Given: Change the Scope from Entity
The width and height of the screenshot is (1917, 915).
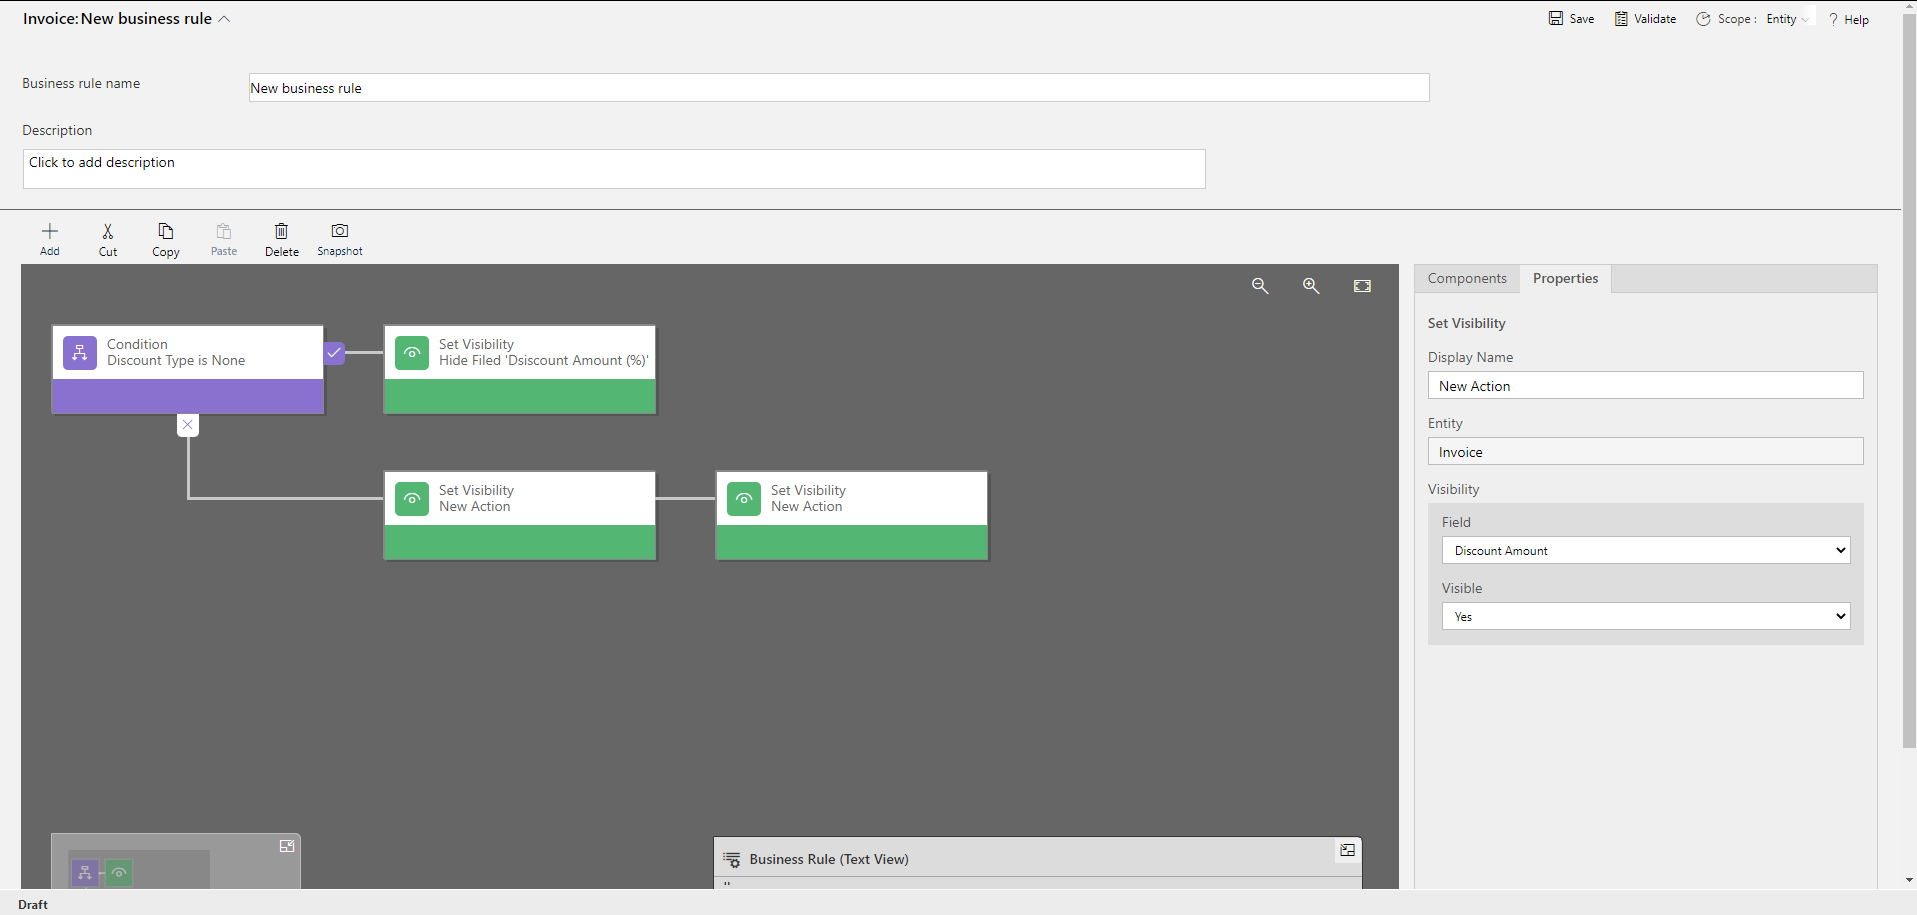Looking at the screenshot, I should pos(1789,18).
